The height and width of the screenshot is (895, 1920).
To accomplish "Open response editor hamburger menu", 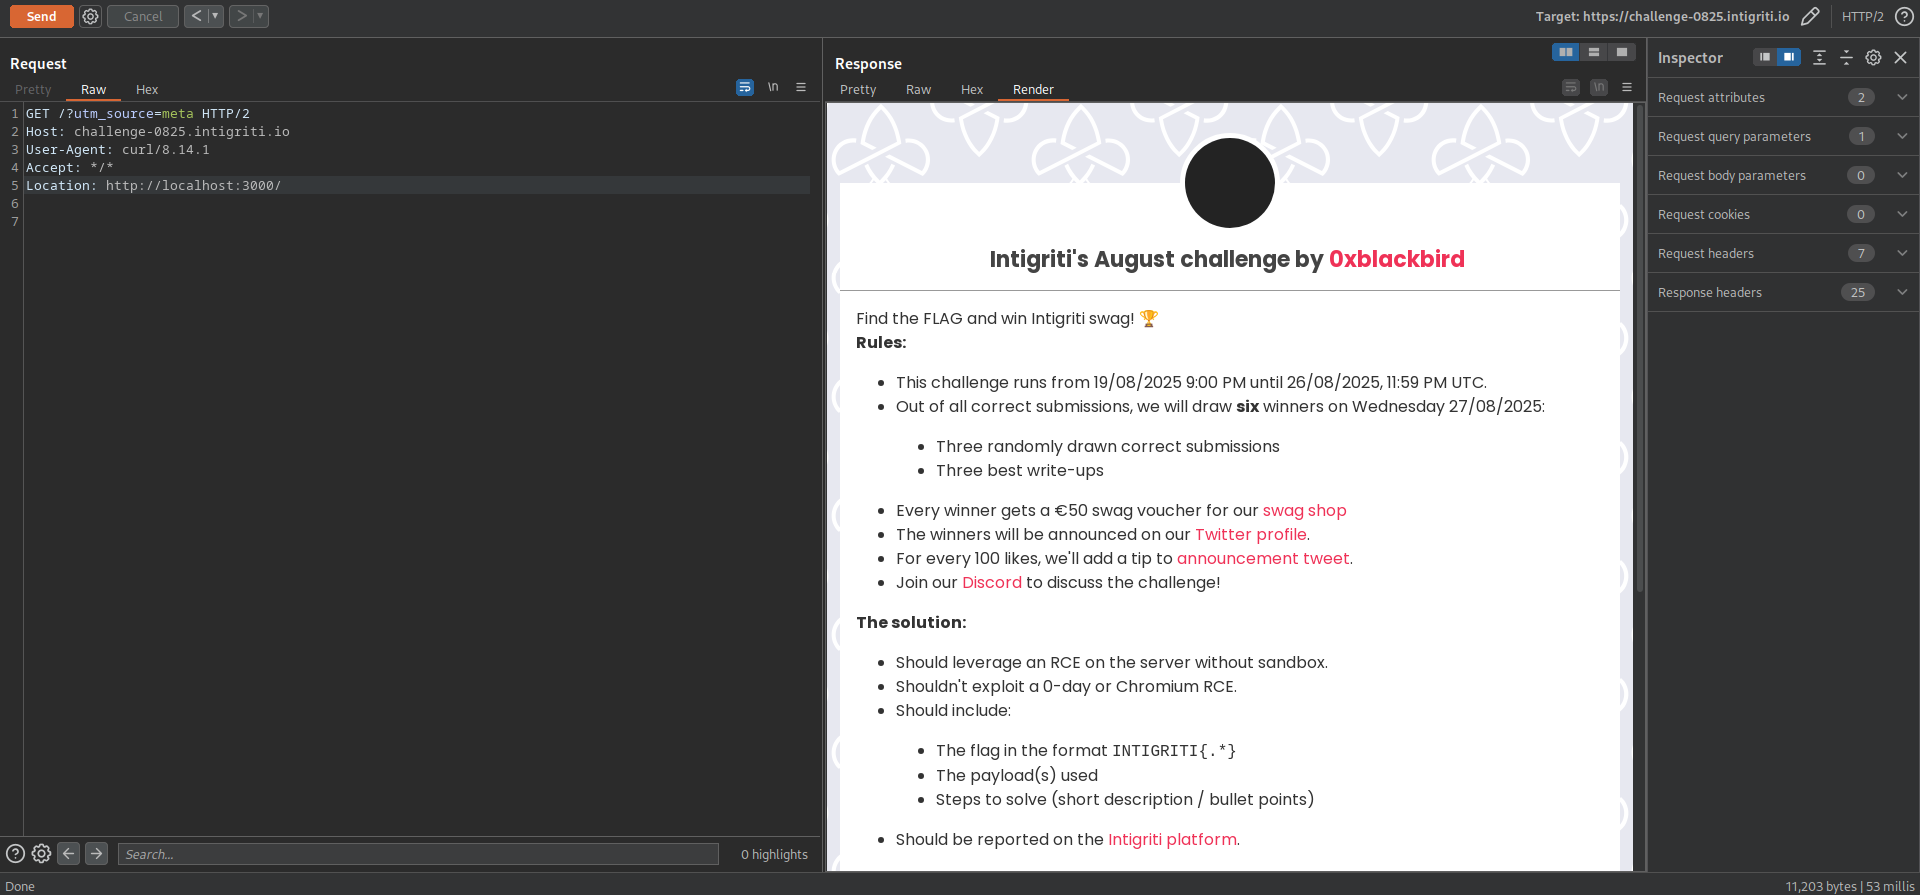I will [1627, 87].
